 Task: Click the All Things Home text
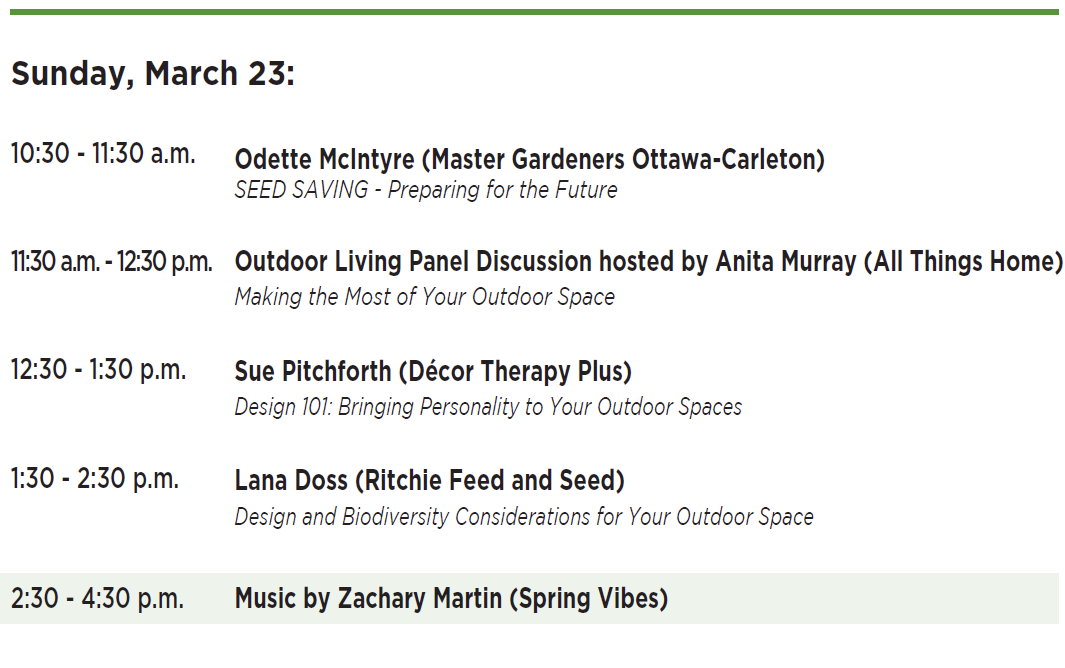click(x=965, y=262)
